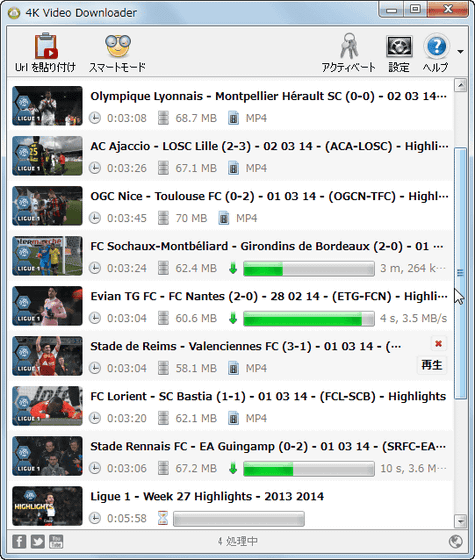The height and width of the screenshot is (560, 475).
Task: Select the Olympique Lyonnais video thumbnail
Action: click(x=47, y=106)
